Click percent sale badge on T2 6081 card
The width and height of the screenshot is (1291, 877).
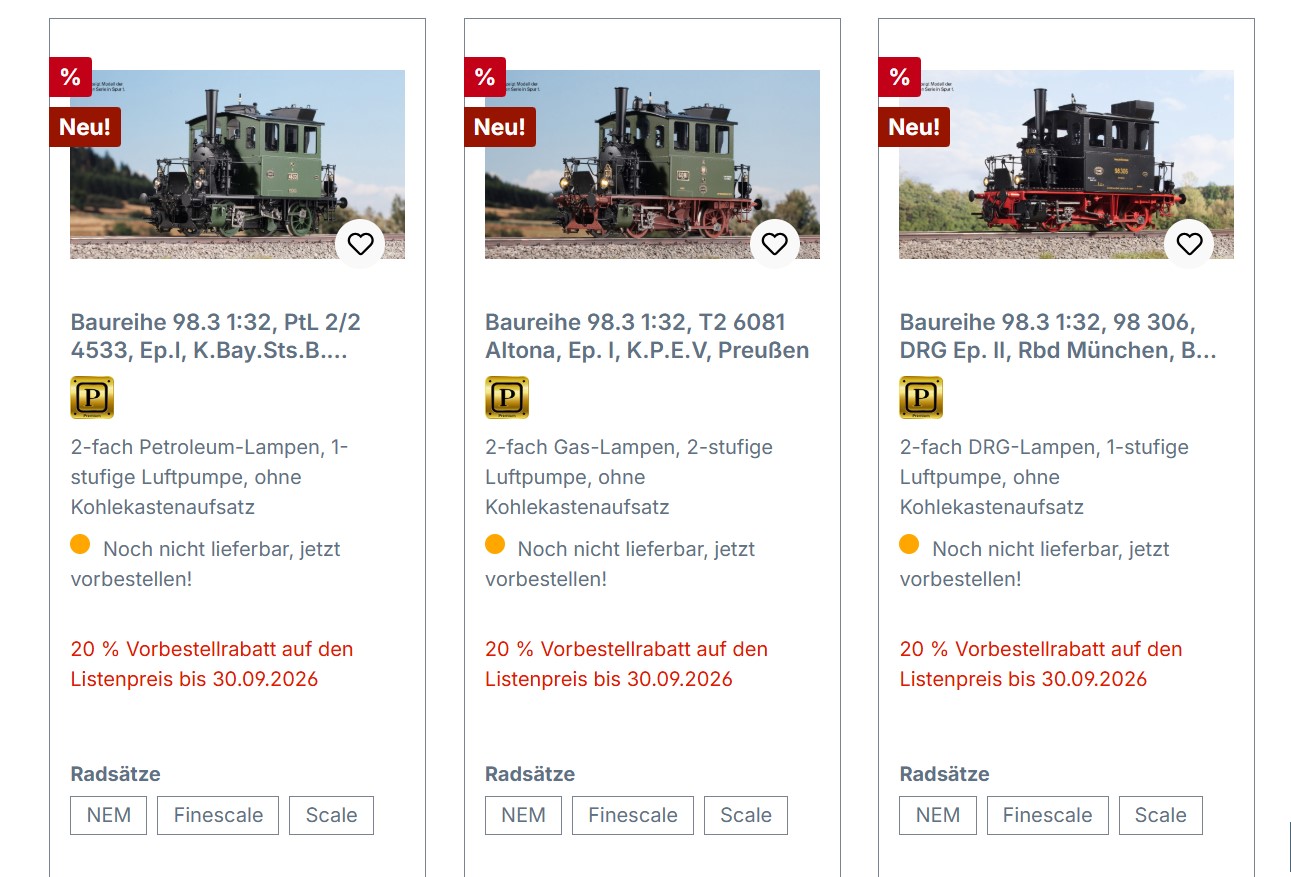[x=485, y=77]
